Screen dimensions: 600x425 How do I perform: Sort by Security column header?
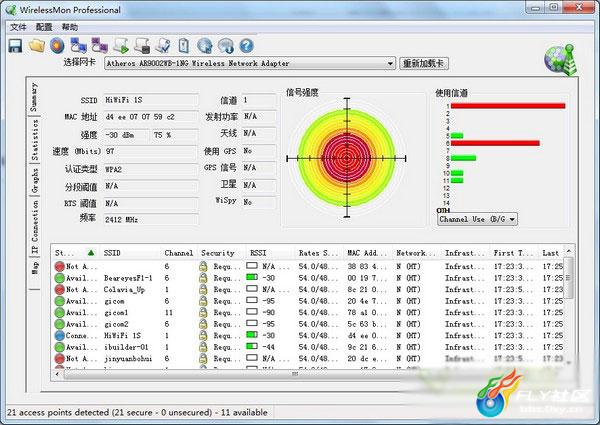point(221,253)
